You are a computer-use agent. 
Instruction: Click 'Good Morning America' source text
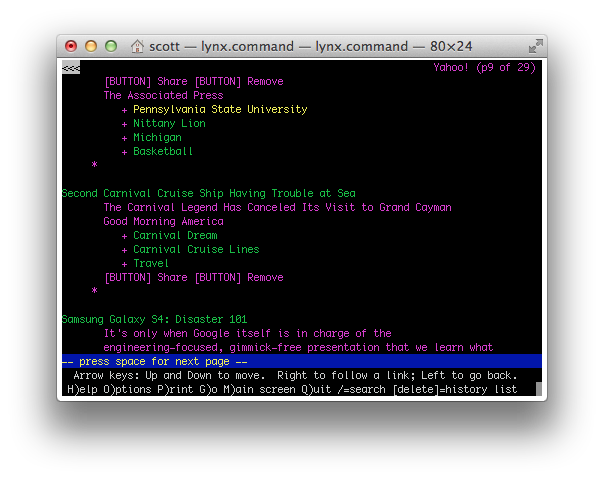(x=163, y=222)
